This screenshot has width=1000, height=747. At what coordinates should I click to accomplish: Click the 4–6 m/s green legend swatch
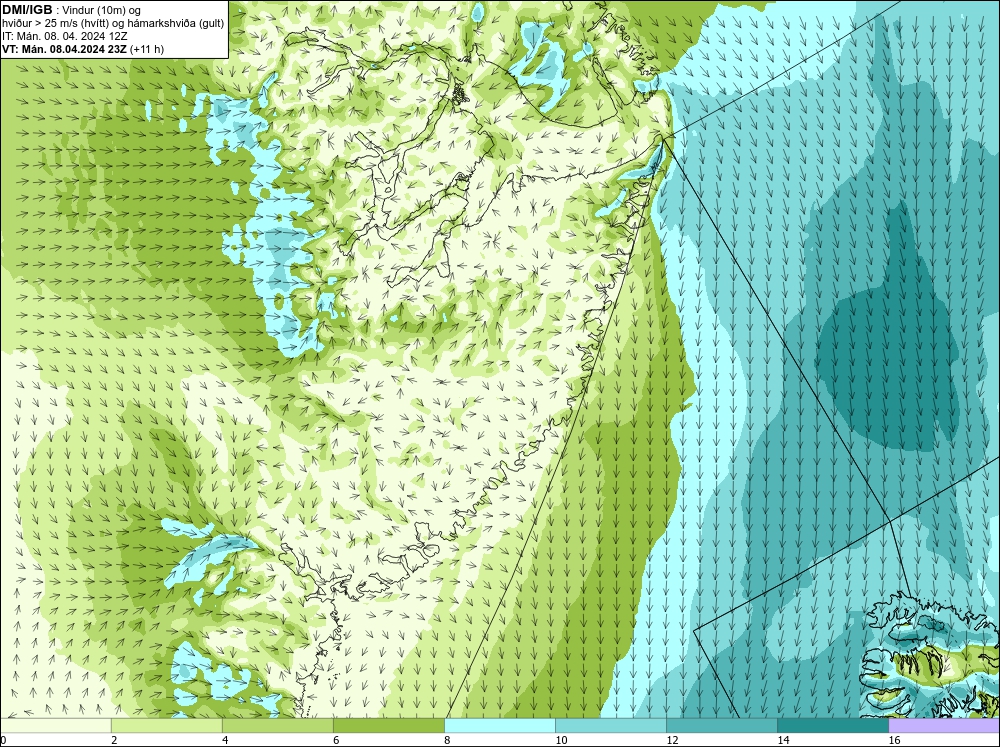277,726
